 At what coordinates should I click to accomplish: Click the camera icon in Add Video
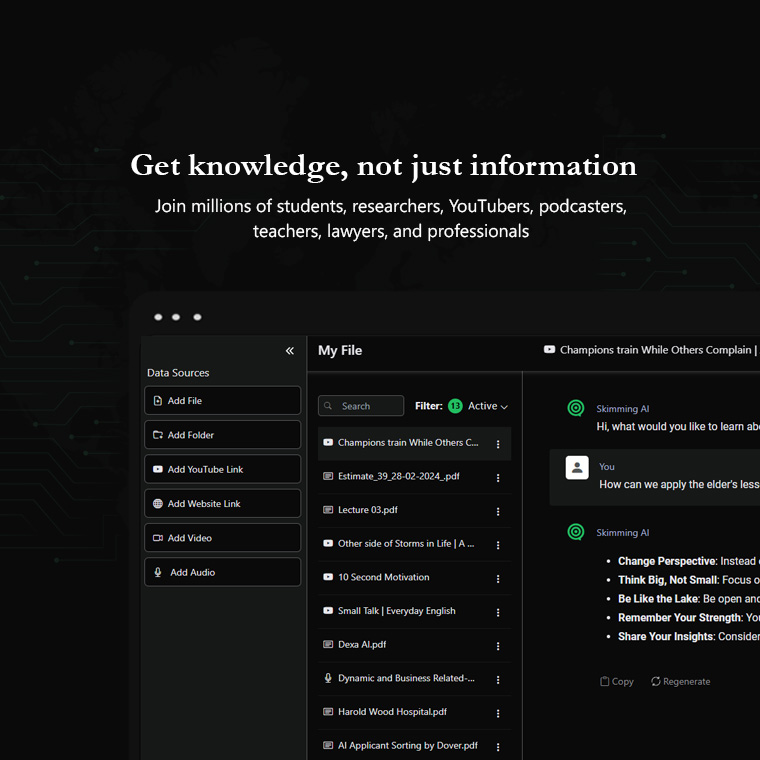158,538
